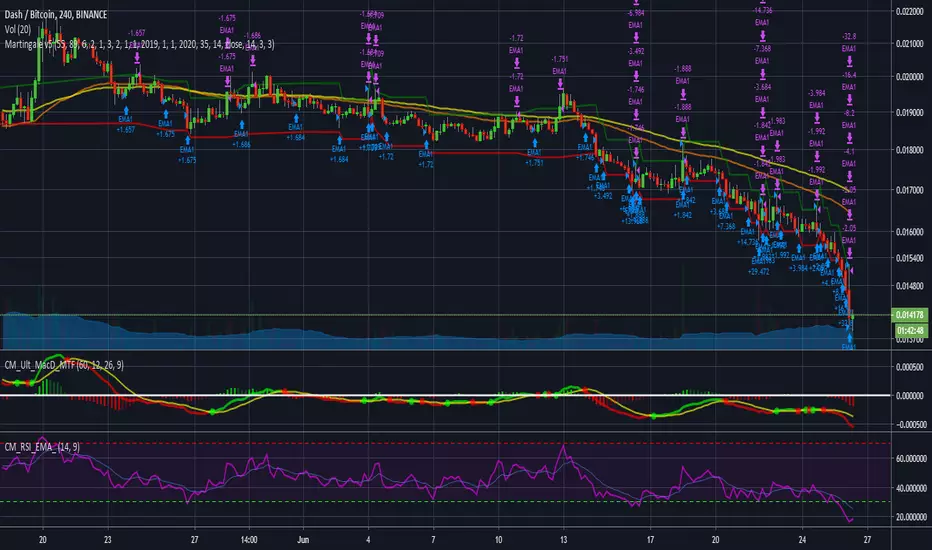Screen dimensions: 932x550
Task: Click the 0.017000 price axis label
Action: pyautogui.click(x=909, y=190)
